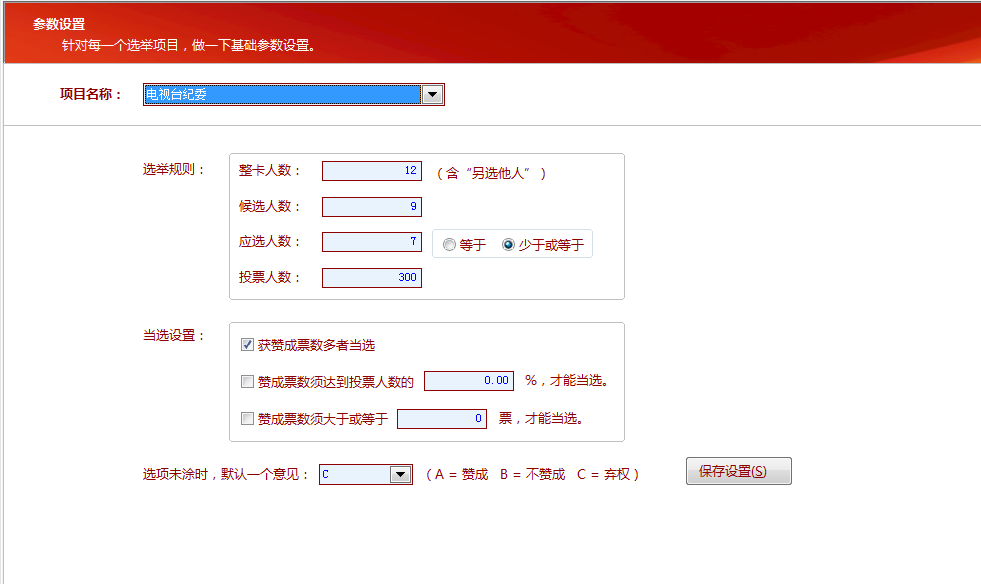Select the 应选人数 input field

(x=371, y=242)
